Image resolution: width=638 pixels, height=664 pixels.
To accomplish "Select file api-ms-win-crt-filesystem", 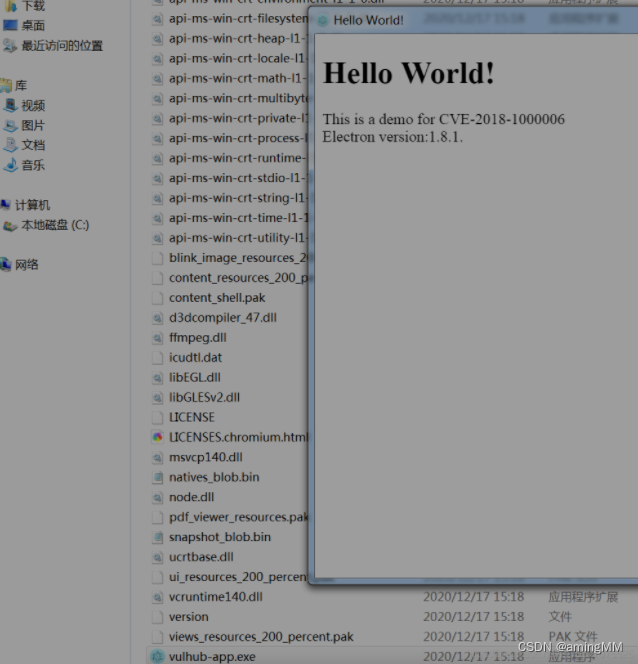I will [238, 19].
